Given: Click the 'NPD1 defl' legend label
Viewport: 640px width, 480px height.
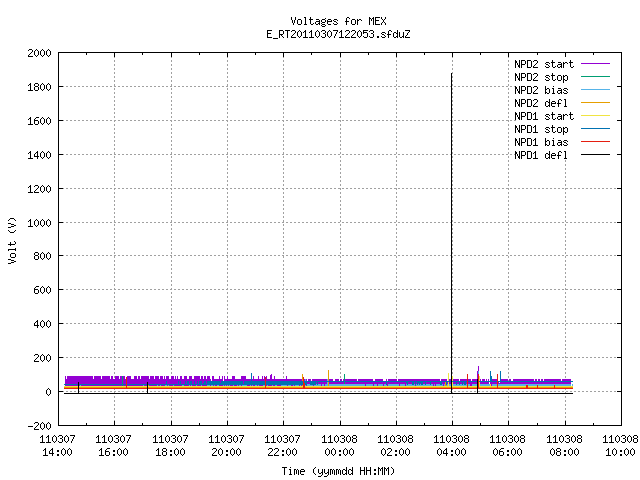Looking at the screenshot, I should click(541, 156).
